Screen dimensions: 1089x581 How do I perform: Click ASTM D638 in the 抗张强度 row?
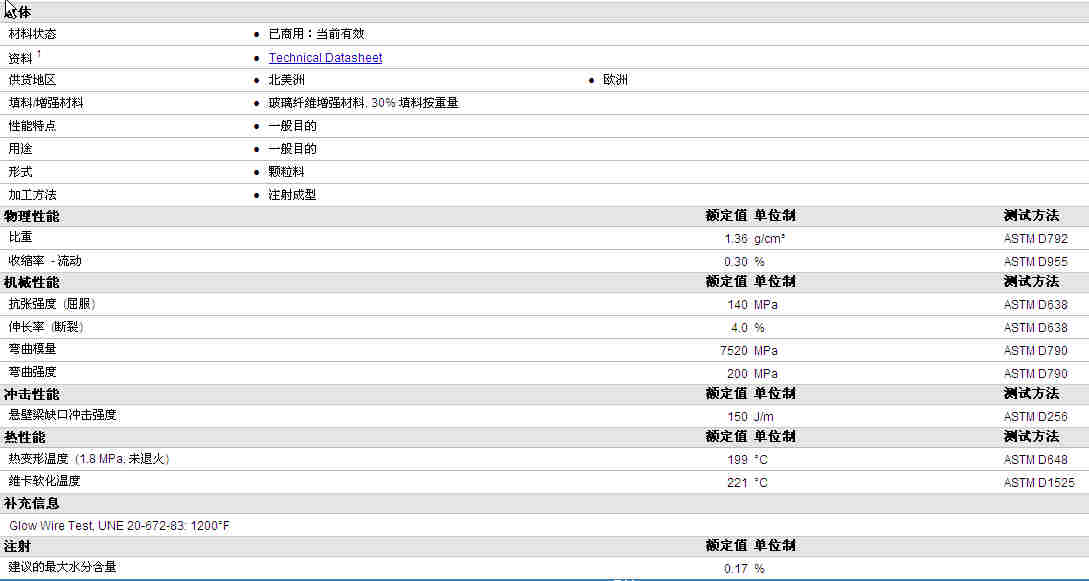coord(1036,305)
